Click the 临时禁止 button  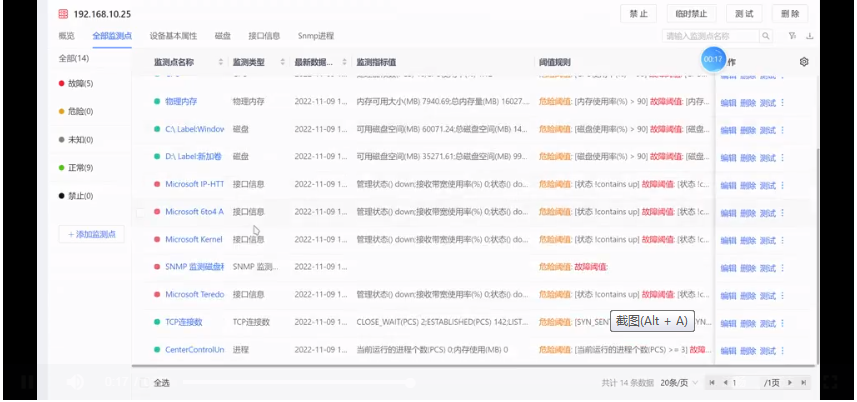(x=690, y=14)
